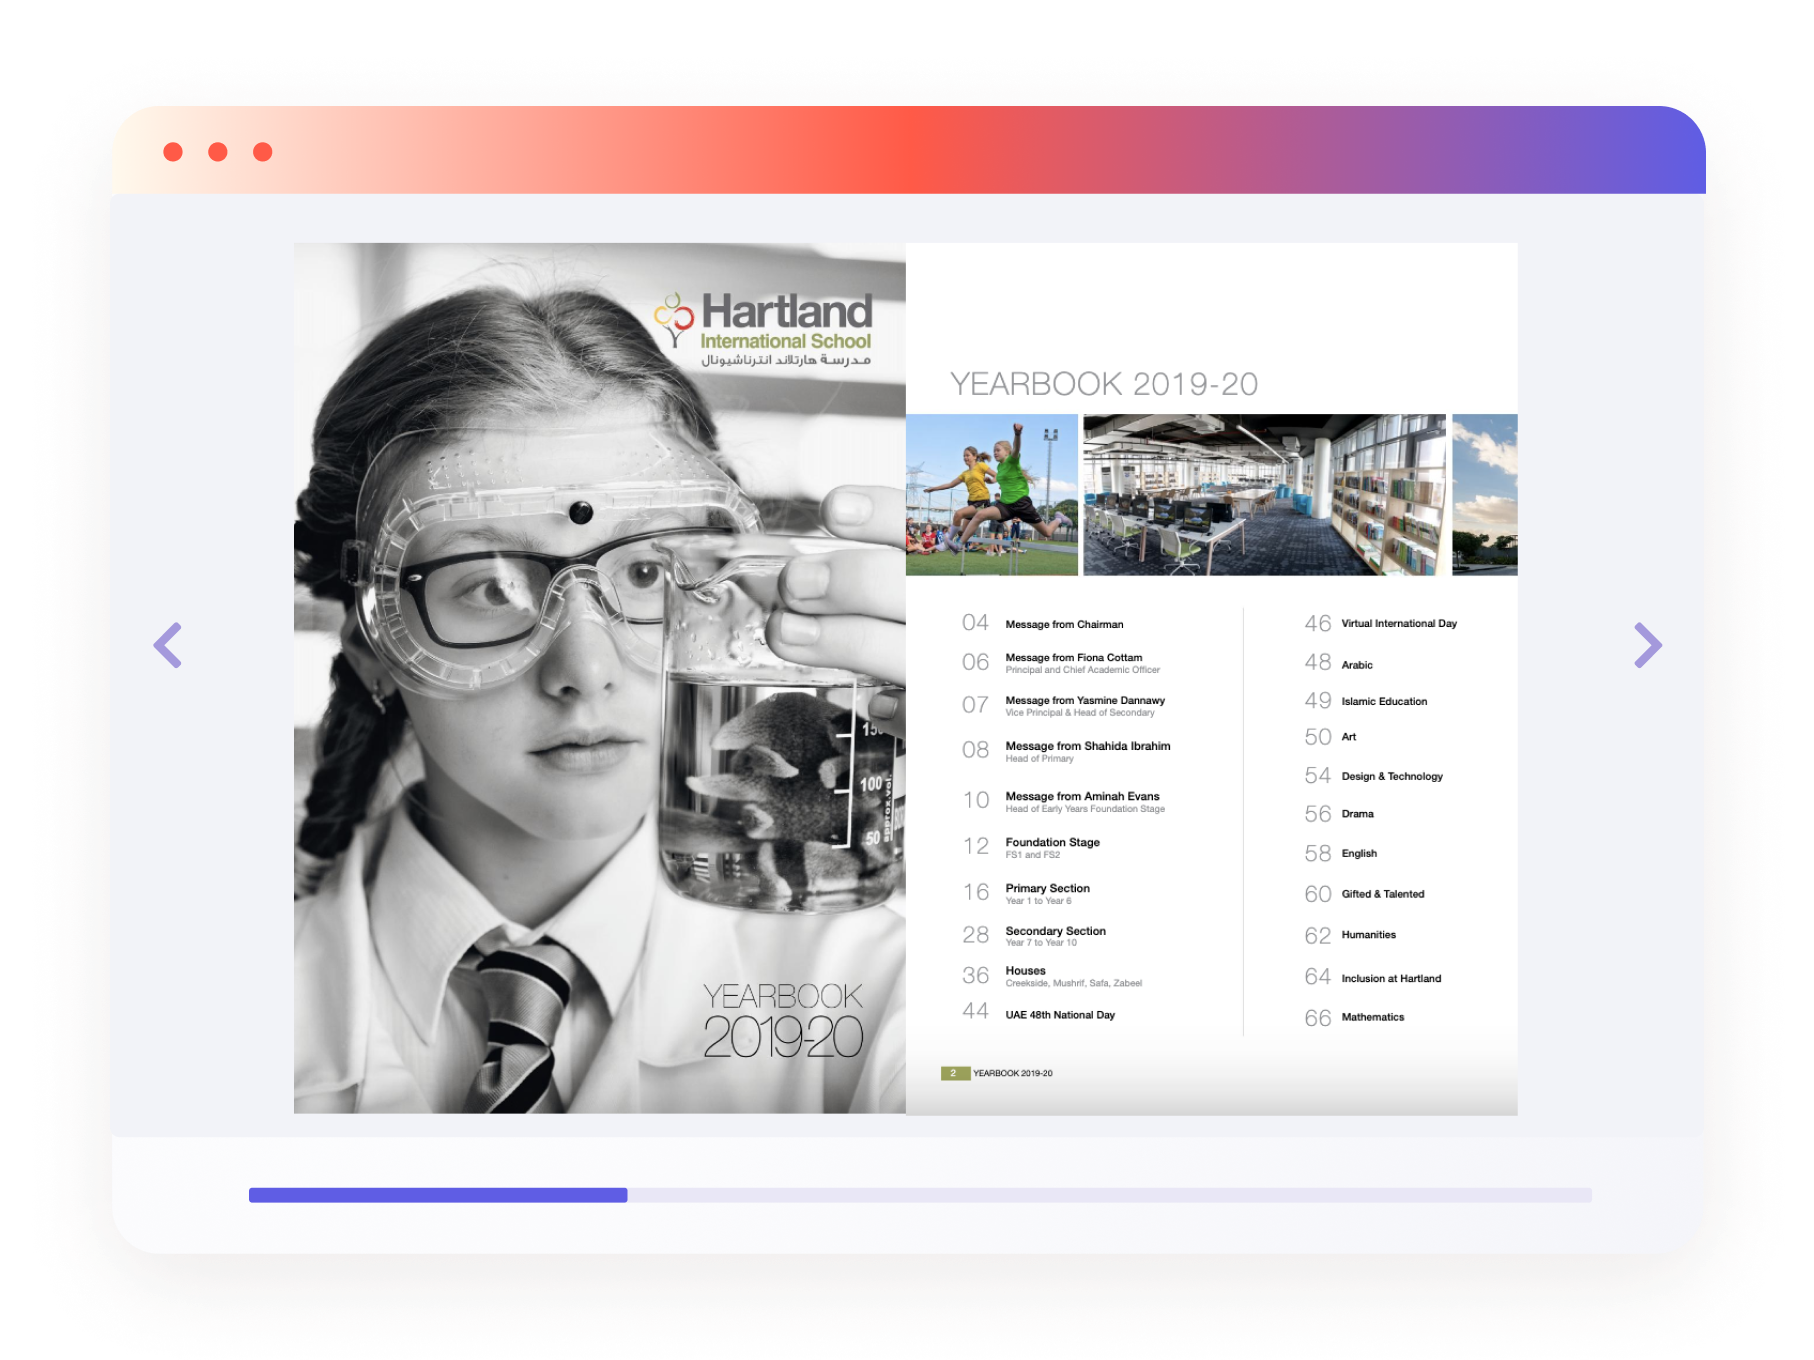
Task: Click 'Drama' contents entry
Action: (x=1357, y=814)
